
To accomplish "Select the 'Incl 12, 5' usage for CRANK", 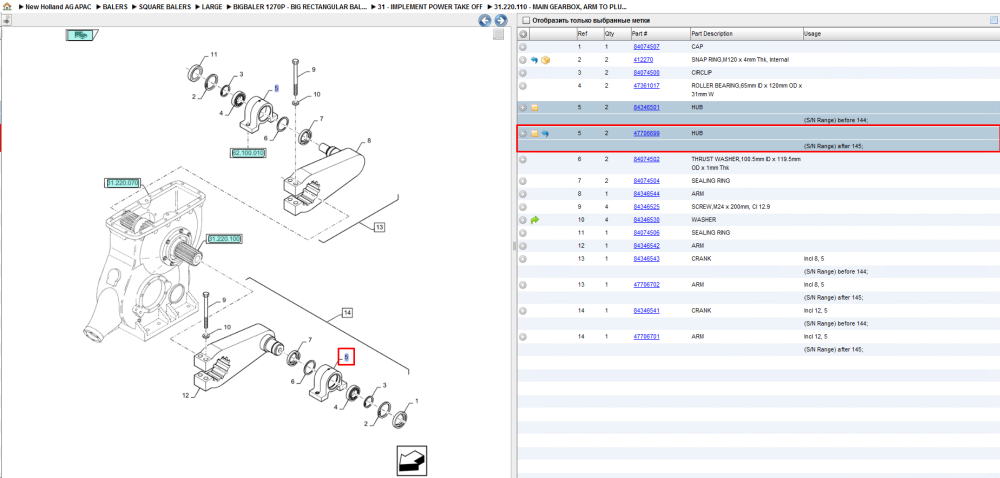I will point(817,311).
